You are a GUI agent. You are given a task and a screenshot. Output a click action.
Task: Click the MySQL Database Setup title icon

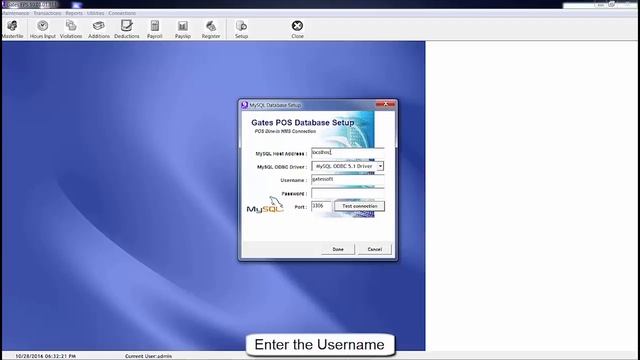pyautogui.click(x=244, y=105)
